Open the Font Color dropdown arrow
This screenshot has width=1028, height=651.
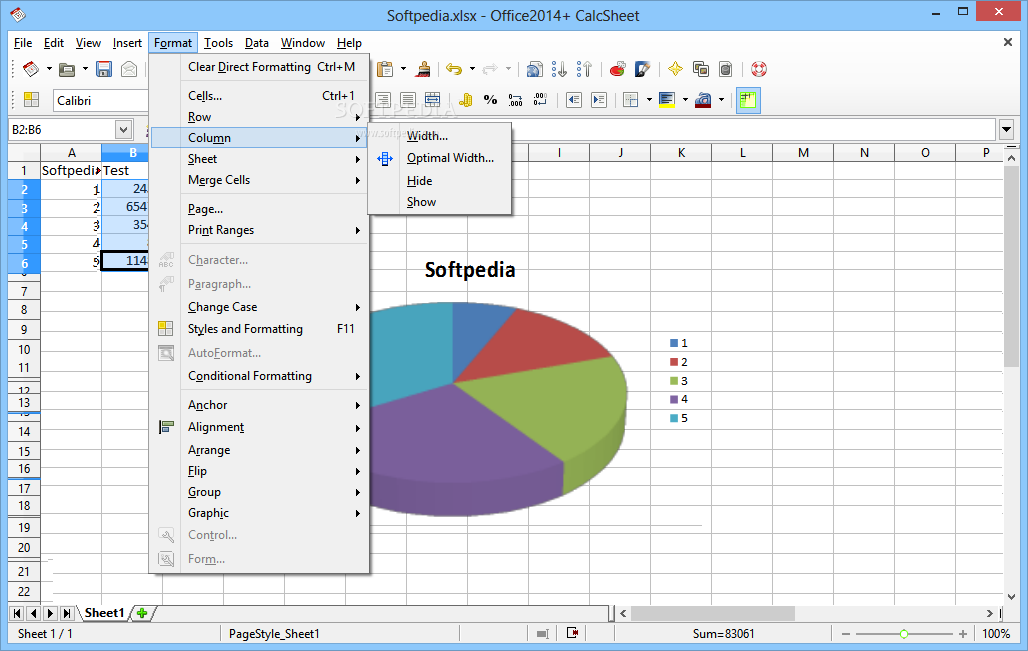721,100
